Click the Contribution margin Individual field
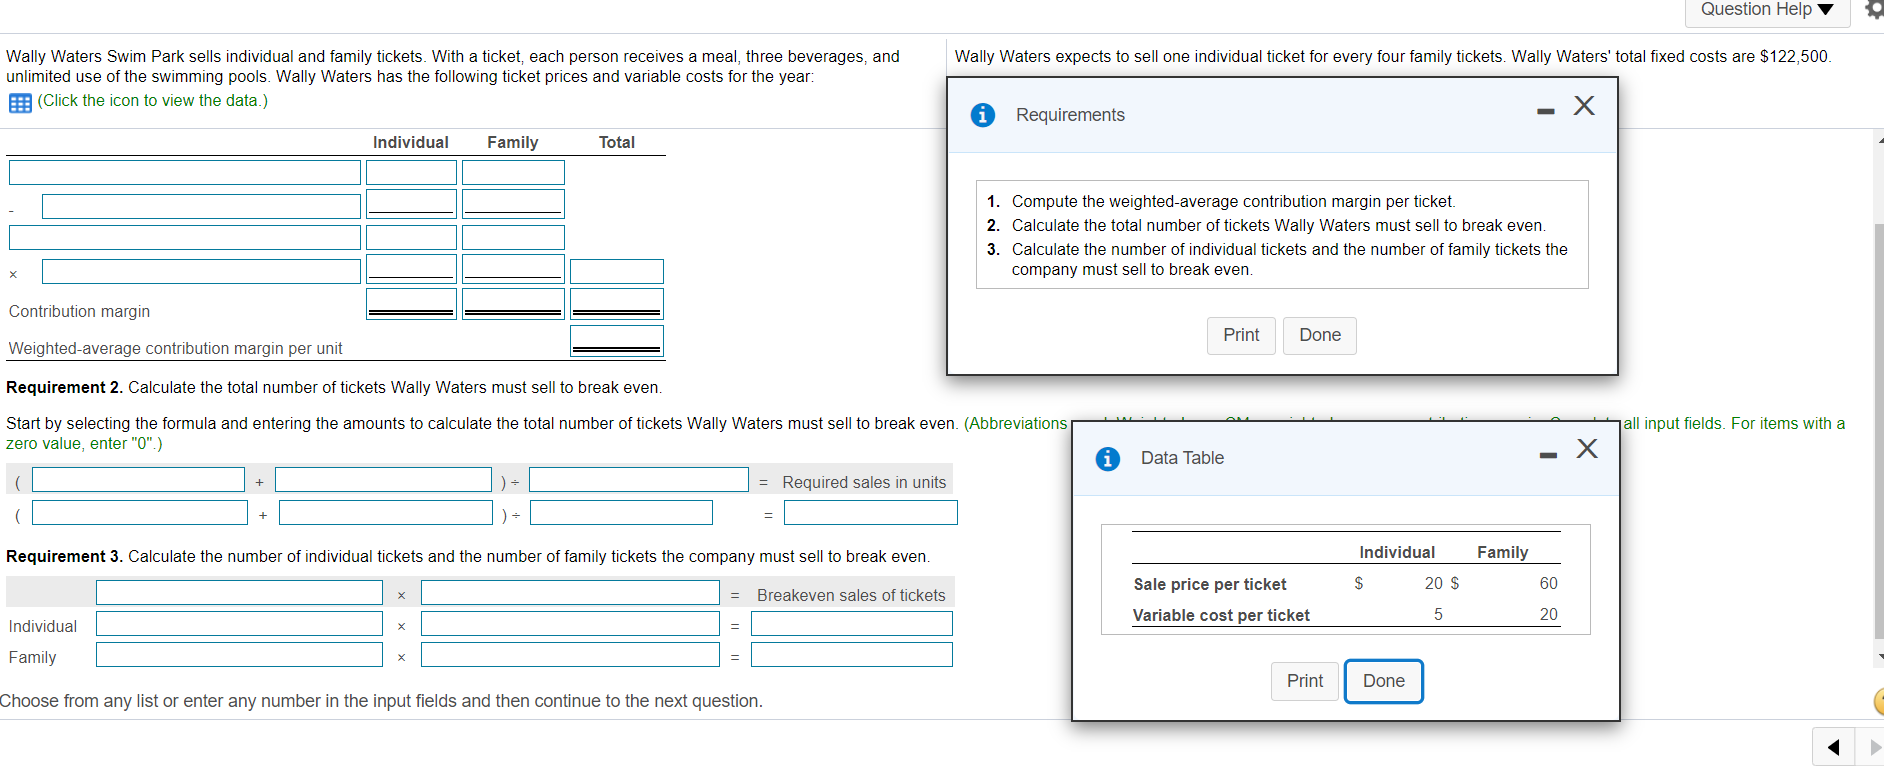1884x766 pixels. point(411,304)
